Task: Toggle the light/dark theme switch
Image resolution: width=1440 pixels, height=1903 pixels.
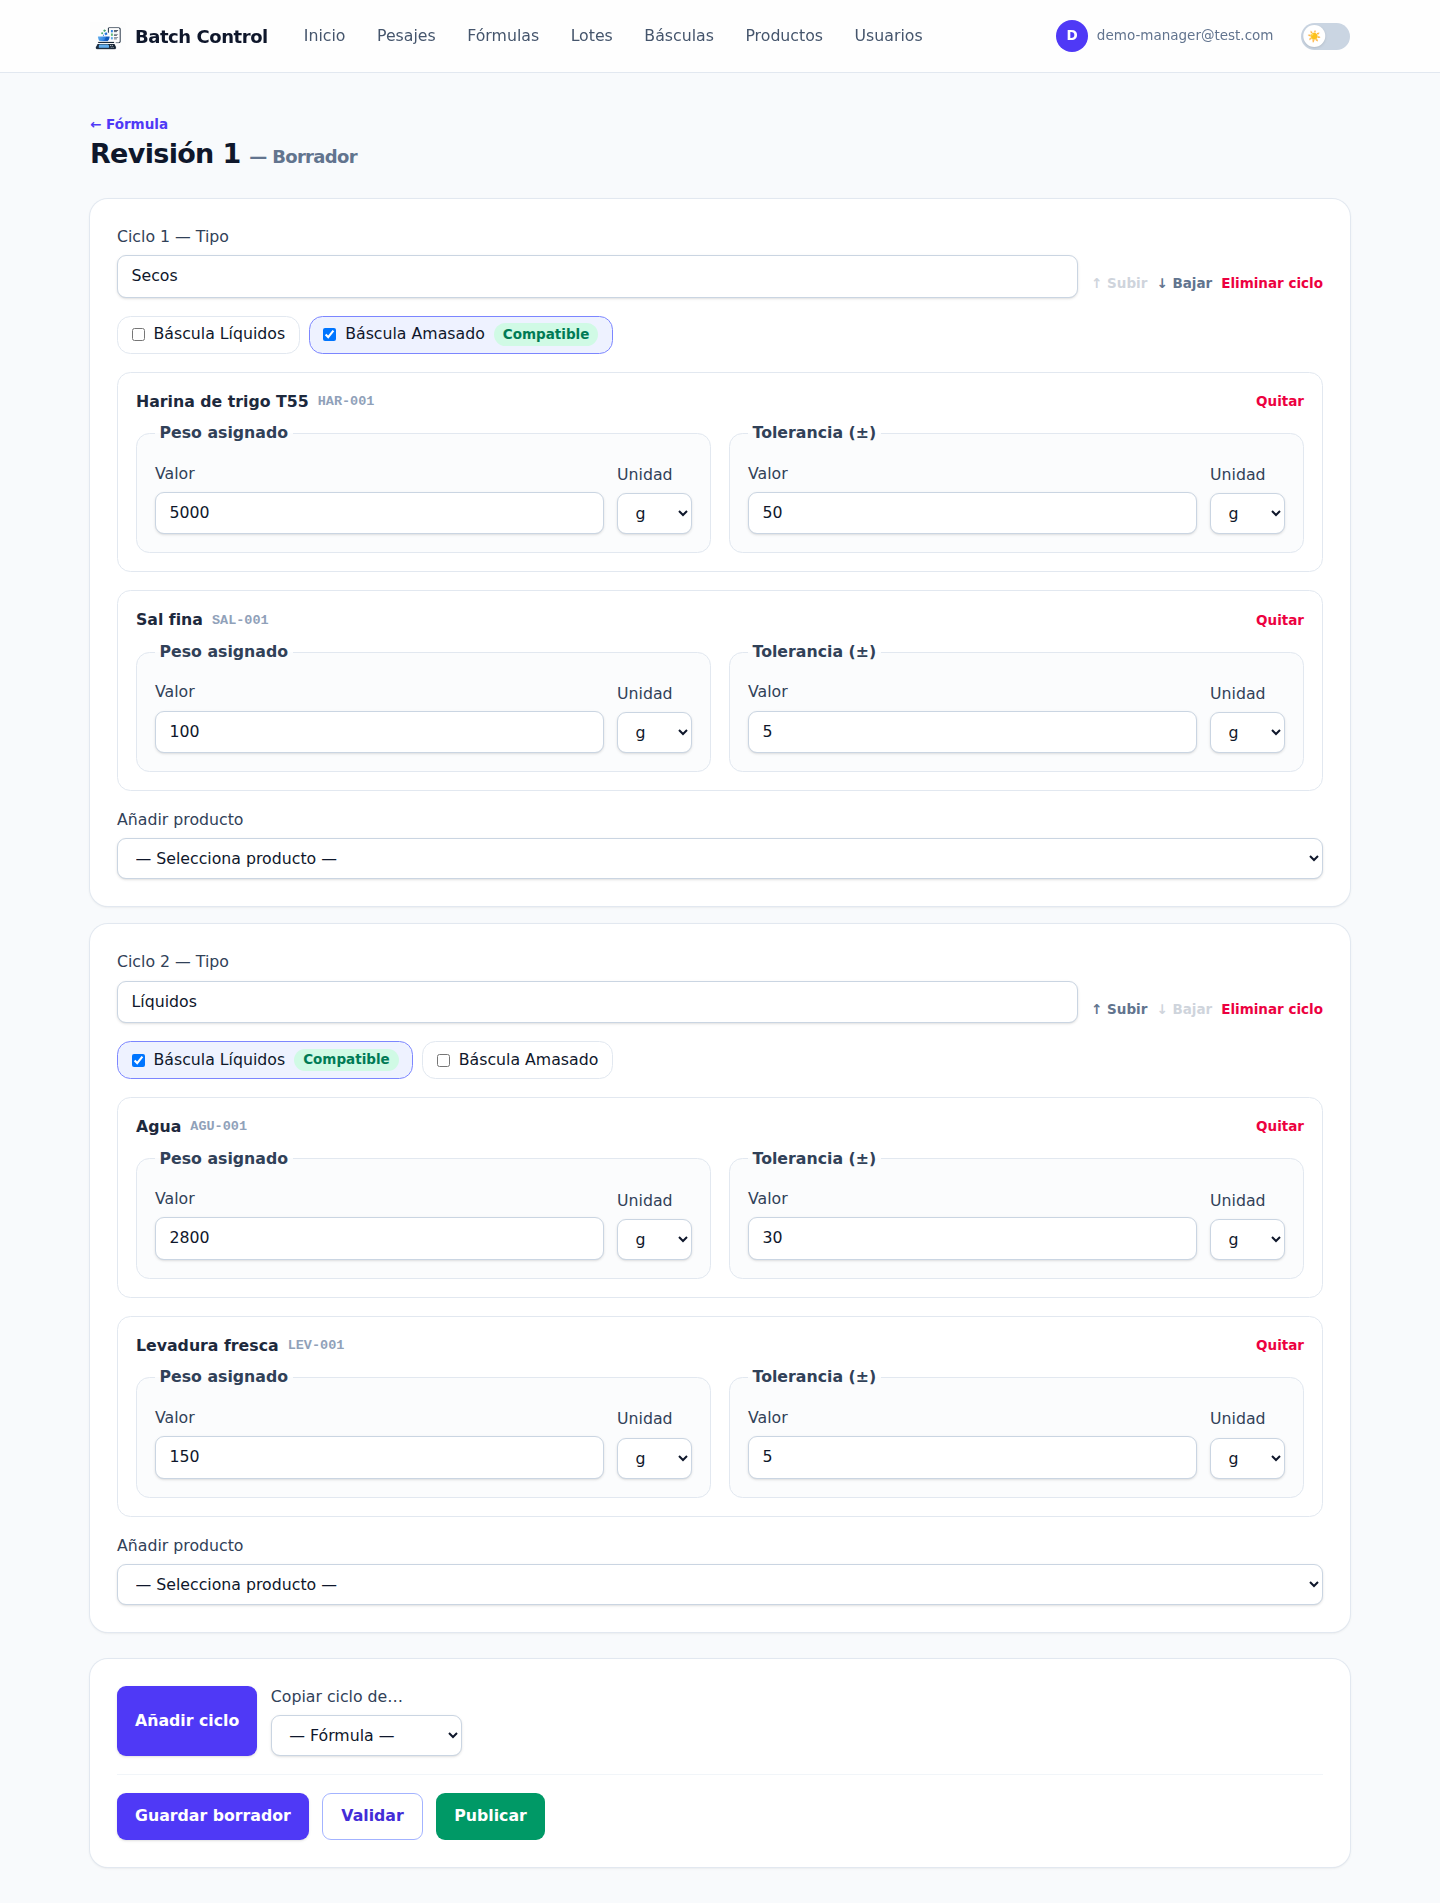Action: point(1325,36)
